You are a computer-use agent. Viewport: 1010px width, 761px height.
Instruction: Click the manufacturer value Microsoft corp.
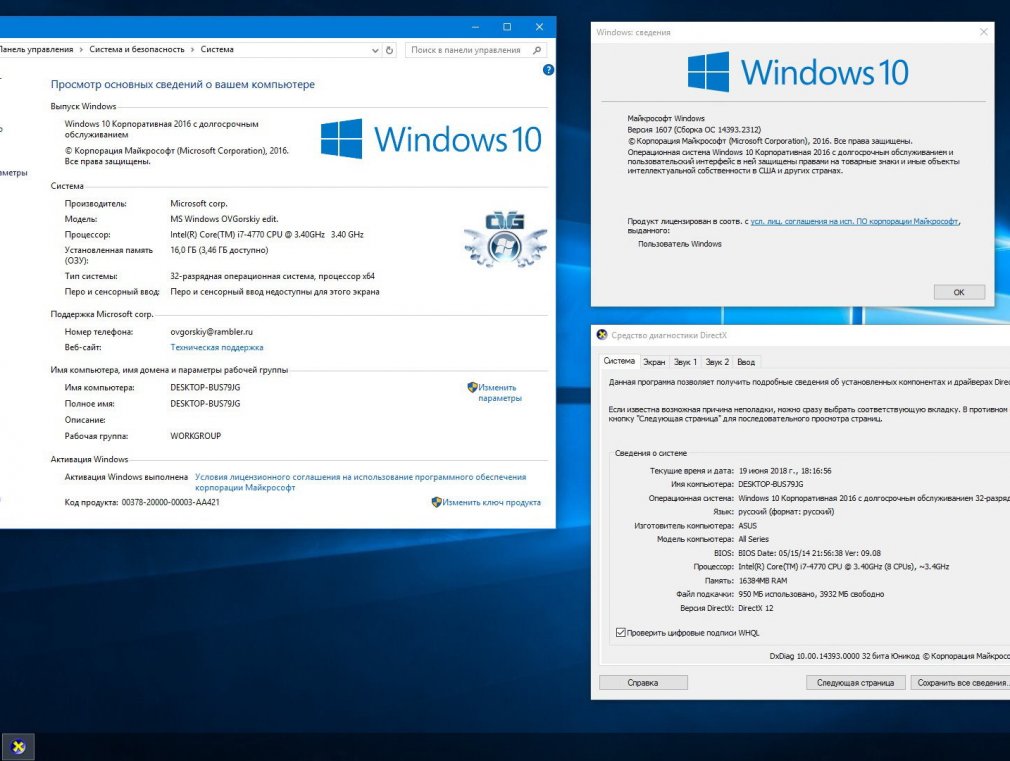click(x=198, y=204)
